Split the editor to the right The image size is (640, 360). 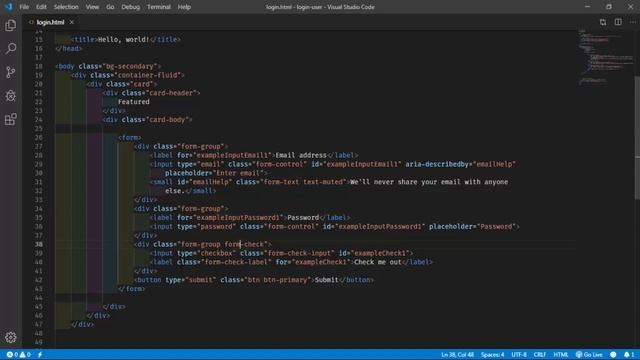(618, 22)
